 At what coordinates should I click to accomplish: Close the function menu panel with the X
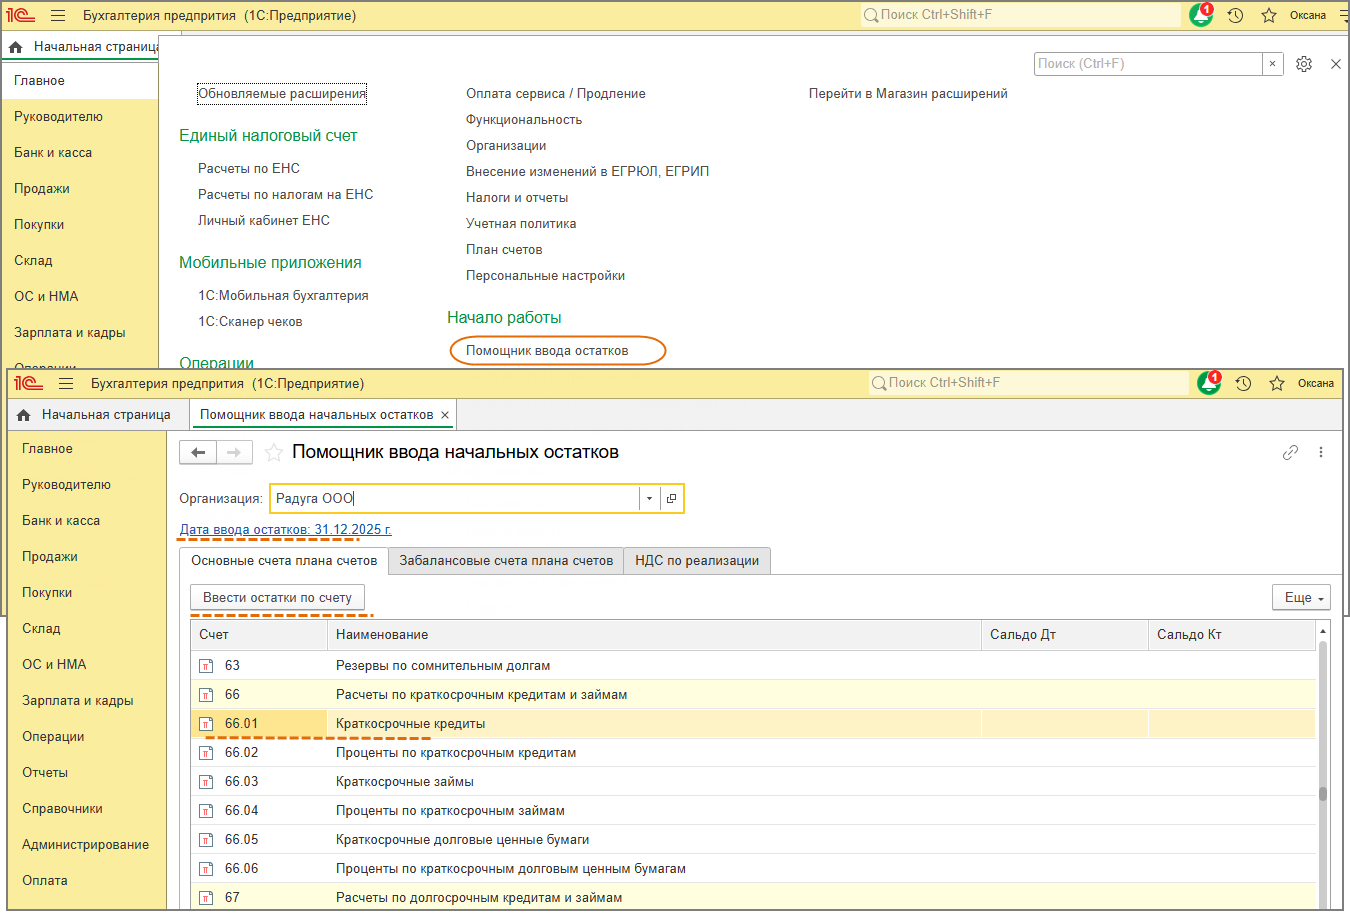1336,64
